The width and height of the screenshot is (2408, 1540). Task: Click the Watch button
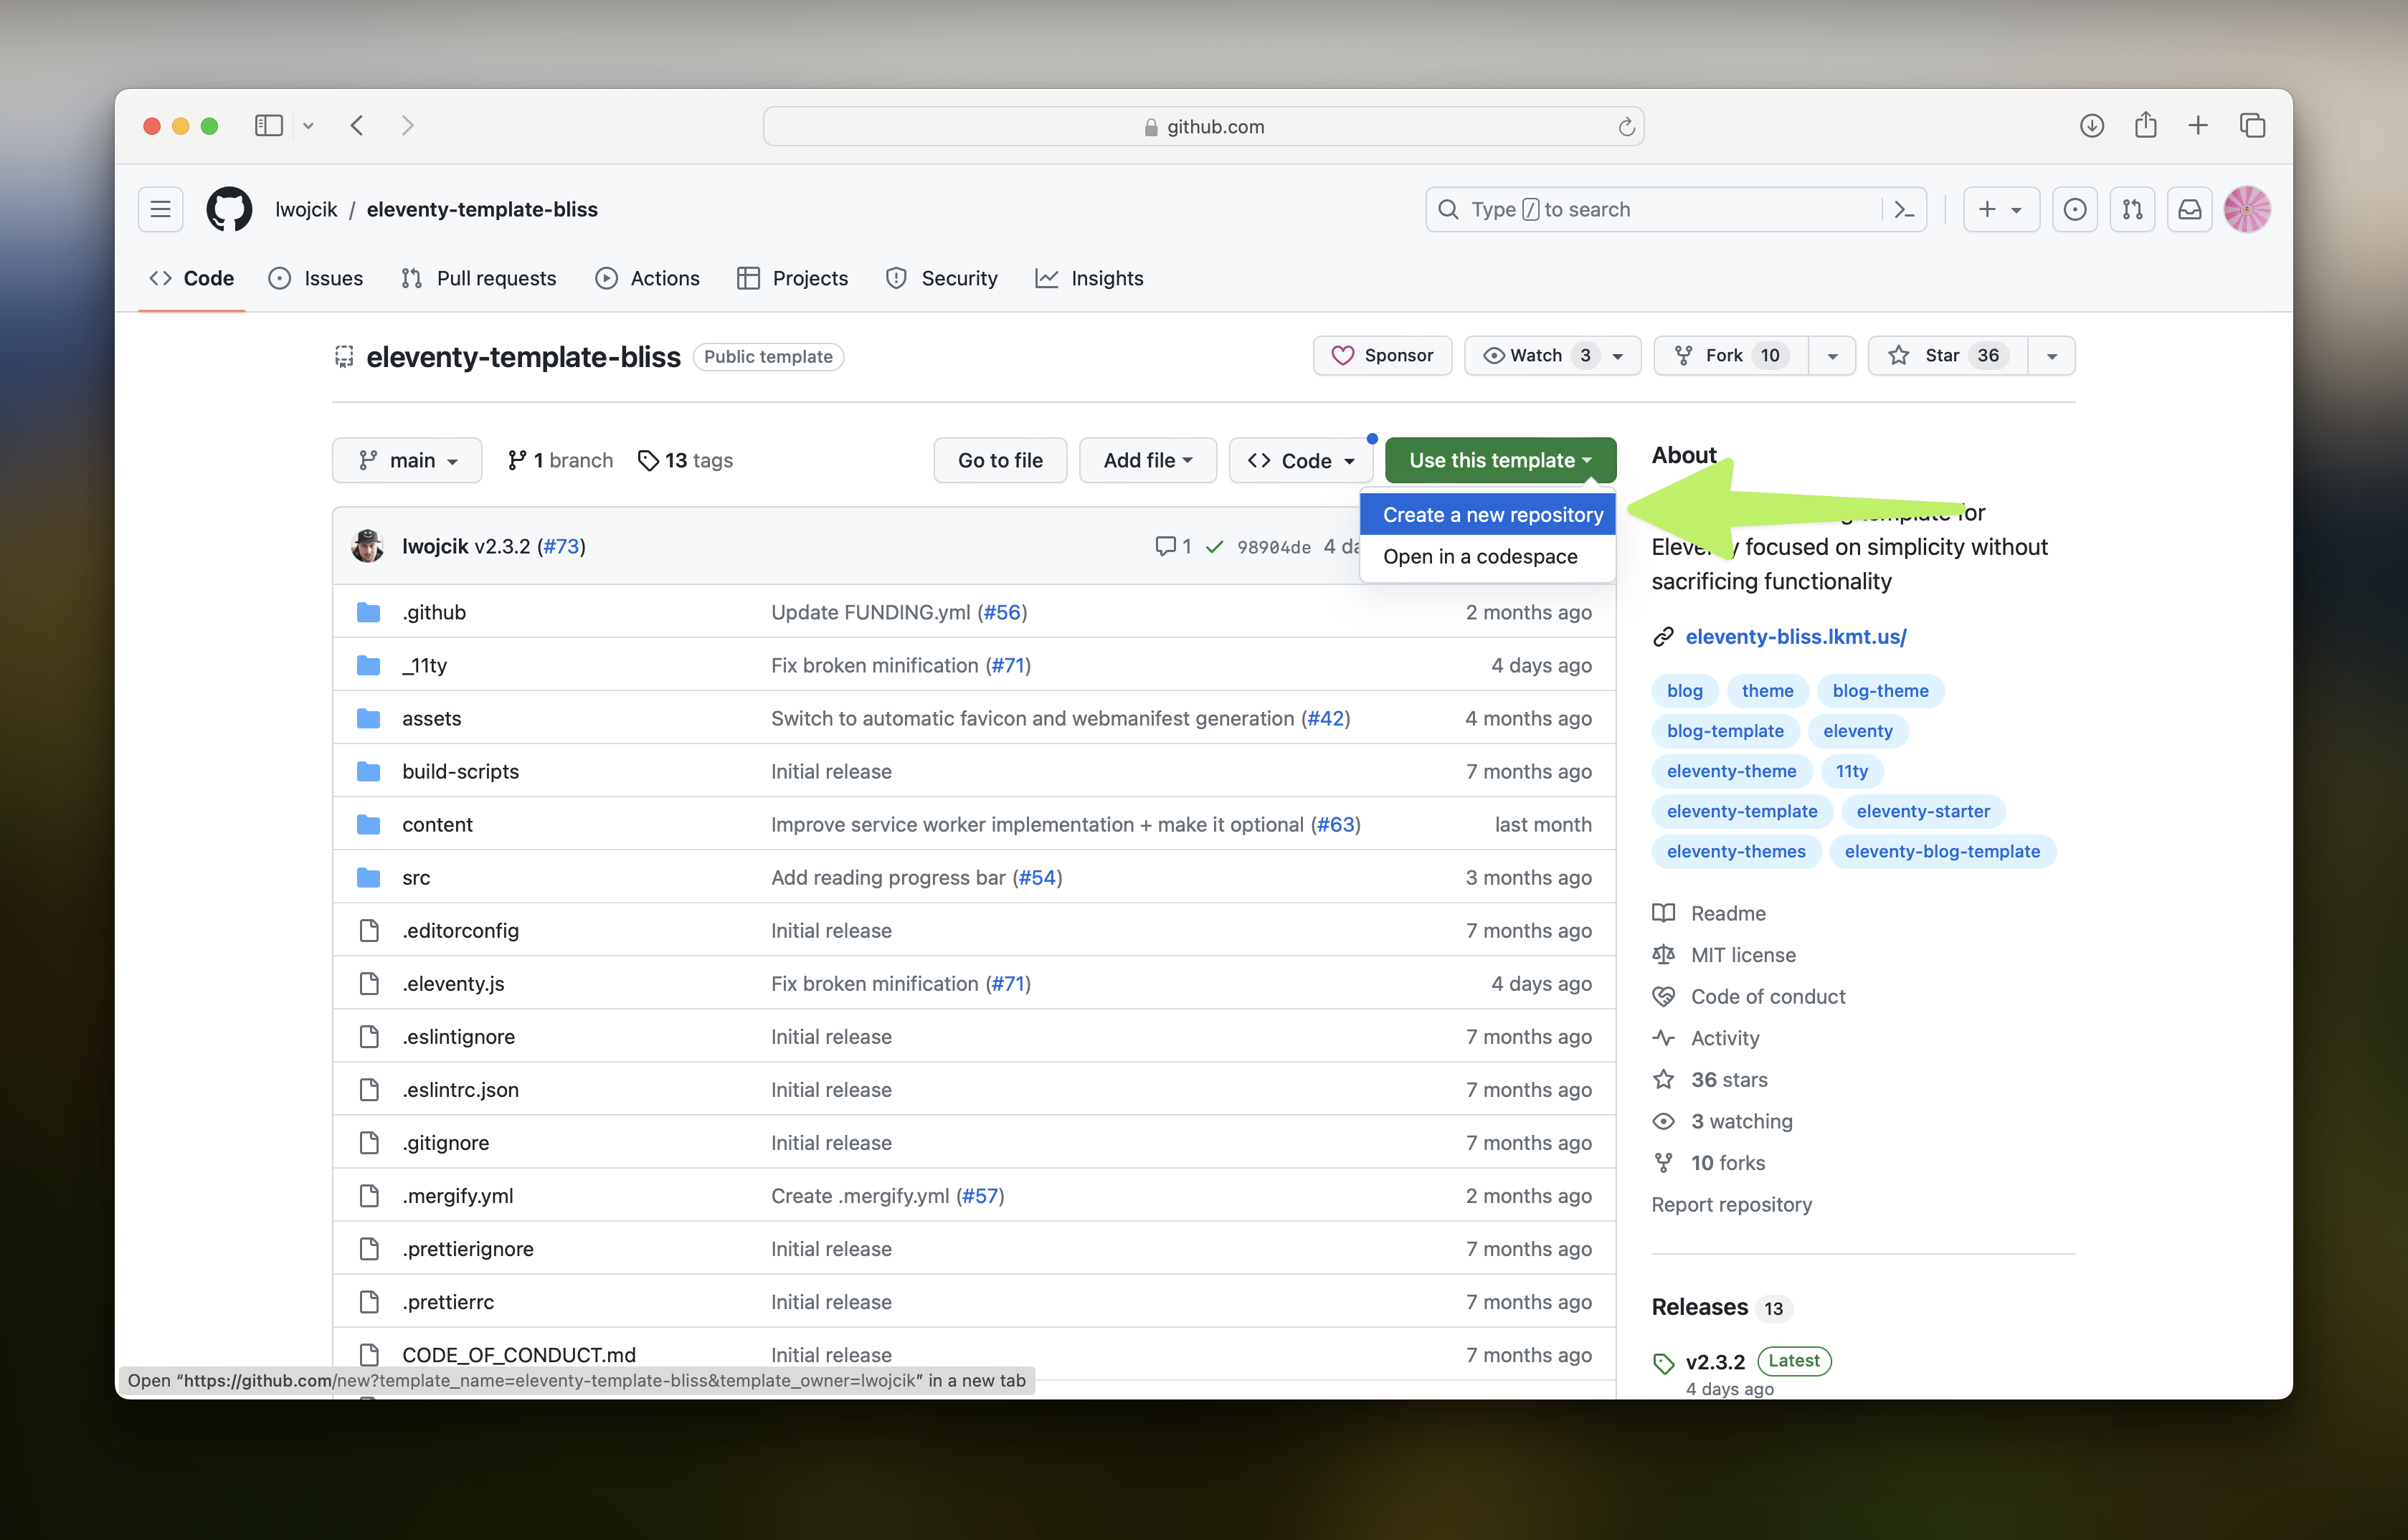point(1552,355)
